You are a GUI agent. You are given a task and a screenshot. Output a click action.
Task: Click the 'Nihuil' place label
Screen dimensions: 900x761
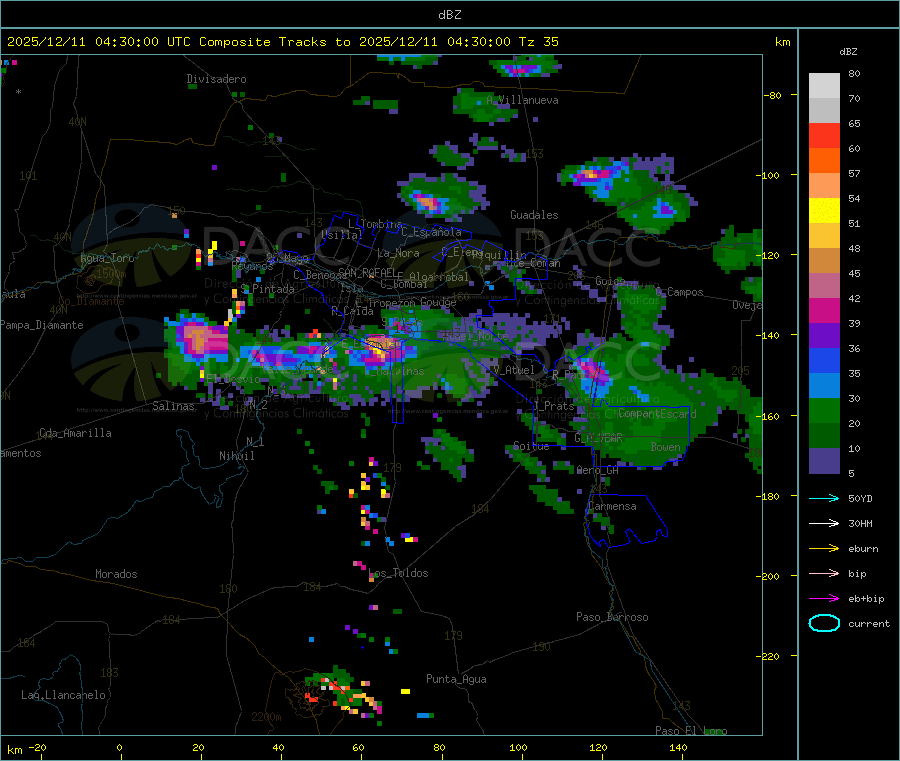click(x=236, y=456)
